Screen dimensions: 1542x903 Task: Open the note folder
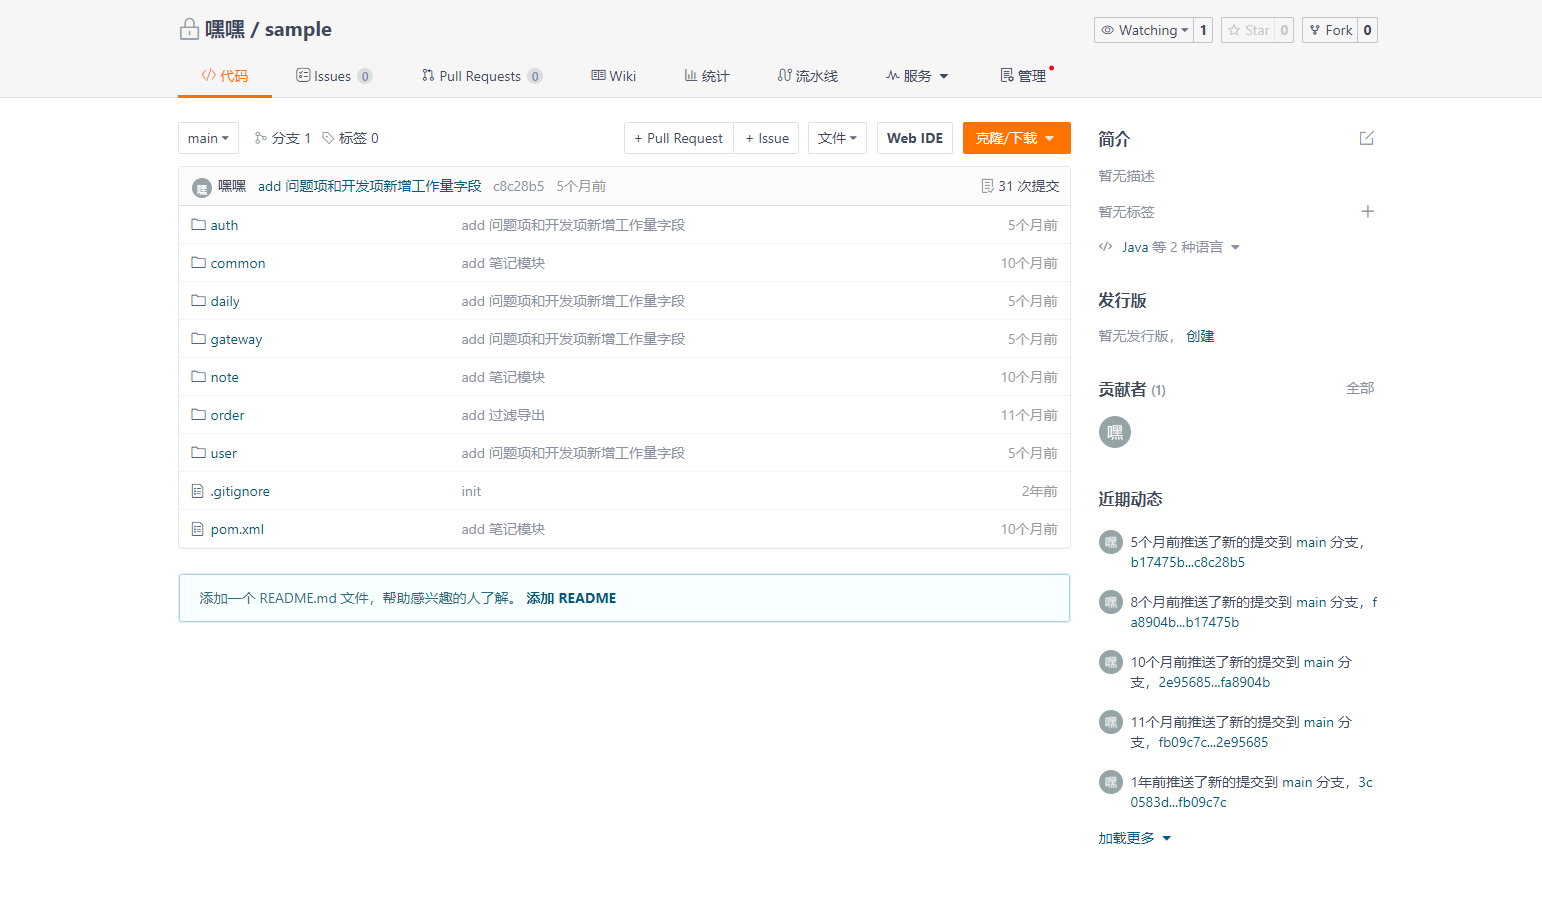[x=224, y=377]
